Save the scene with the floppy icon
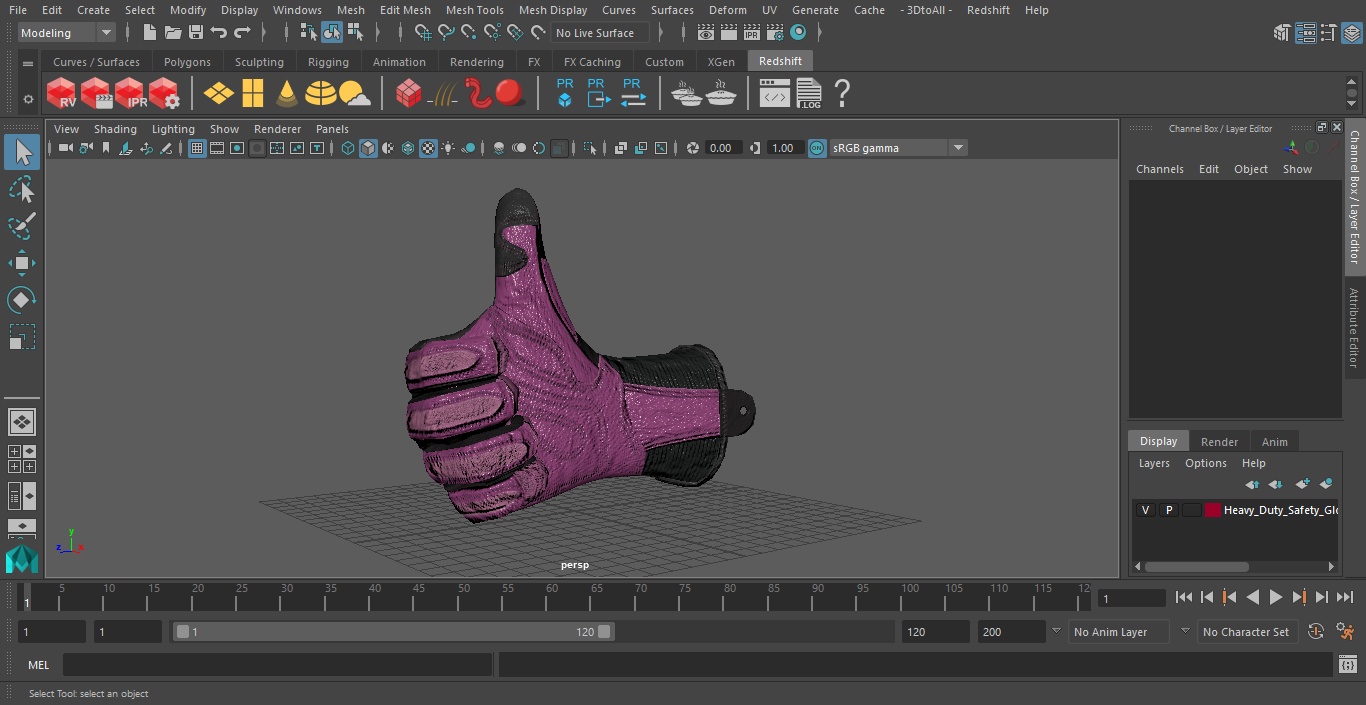Screen dimensions: 1366x705 coord(196,33)
